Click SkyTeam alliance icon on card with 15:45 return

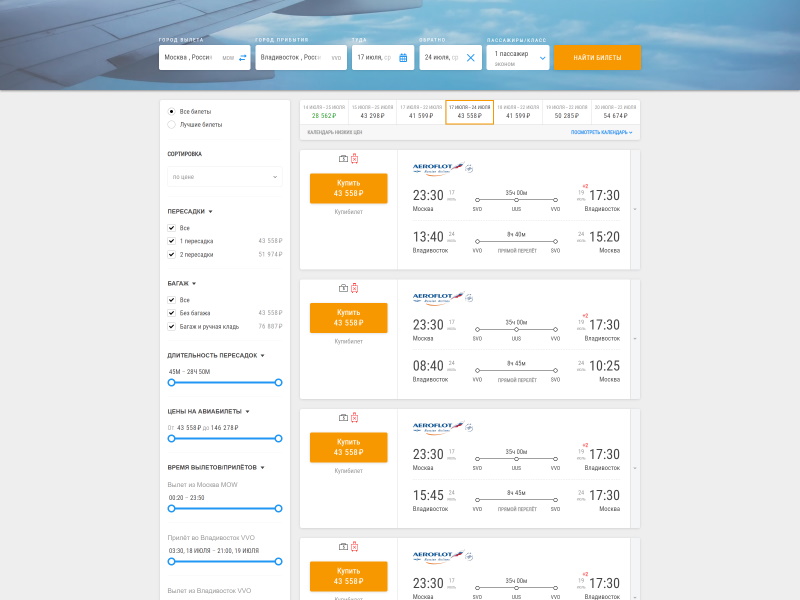[x=469, y=427]
